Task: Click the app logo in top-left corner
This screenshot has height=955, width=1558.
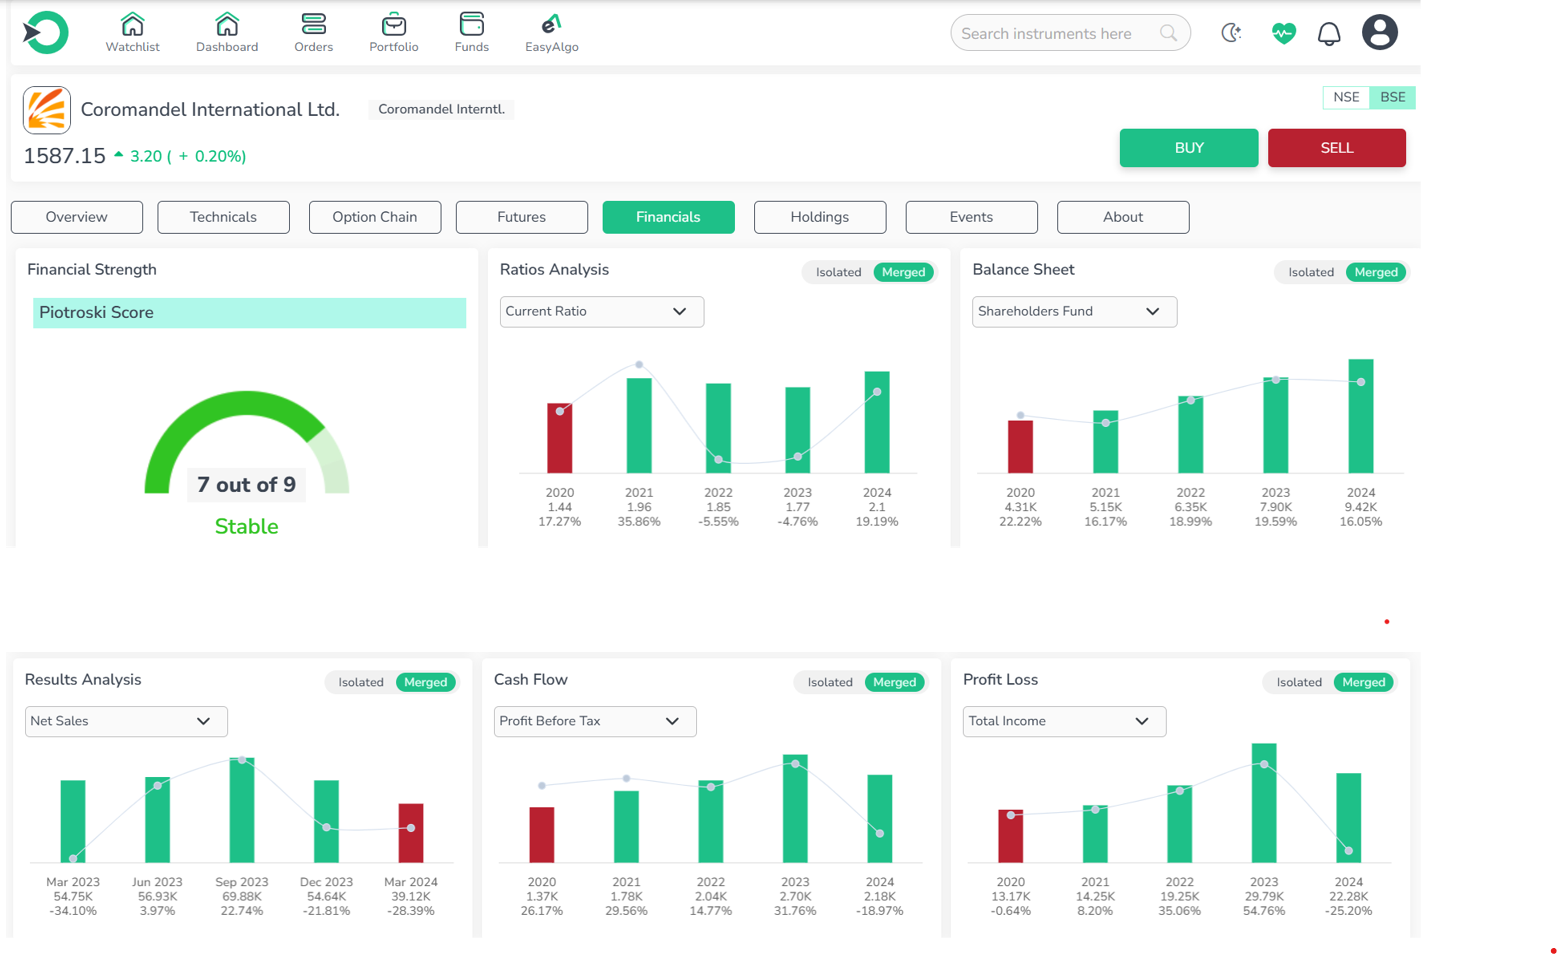Action: coord(45,33)
